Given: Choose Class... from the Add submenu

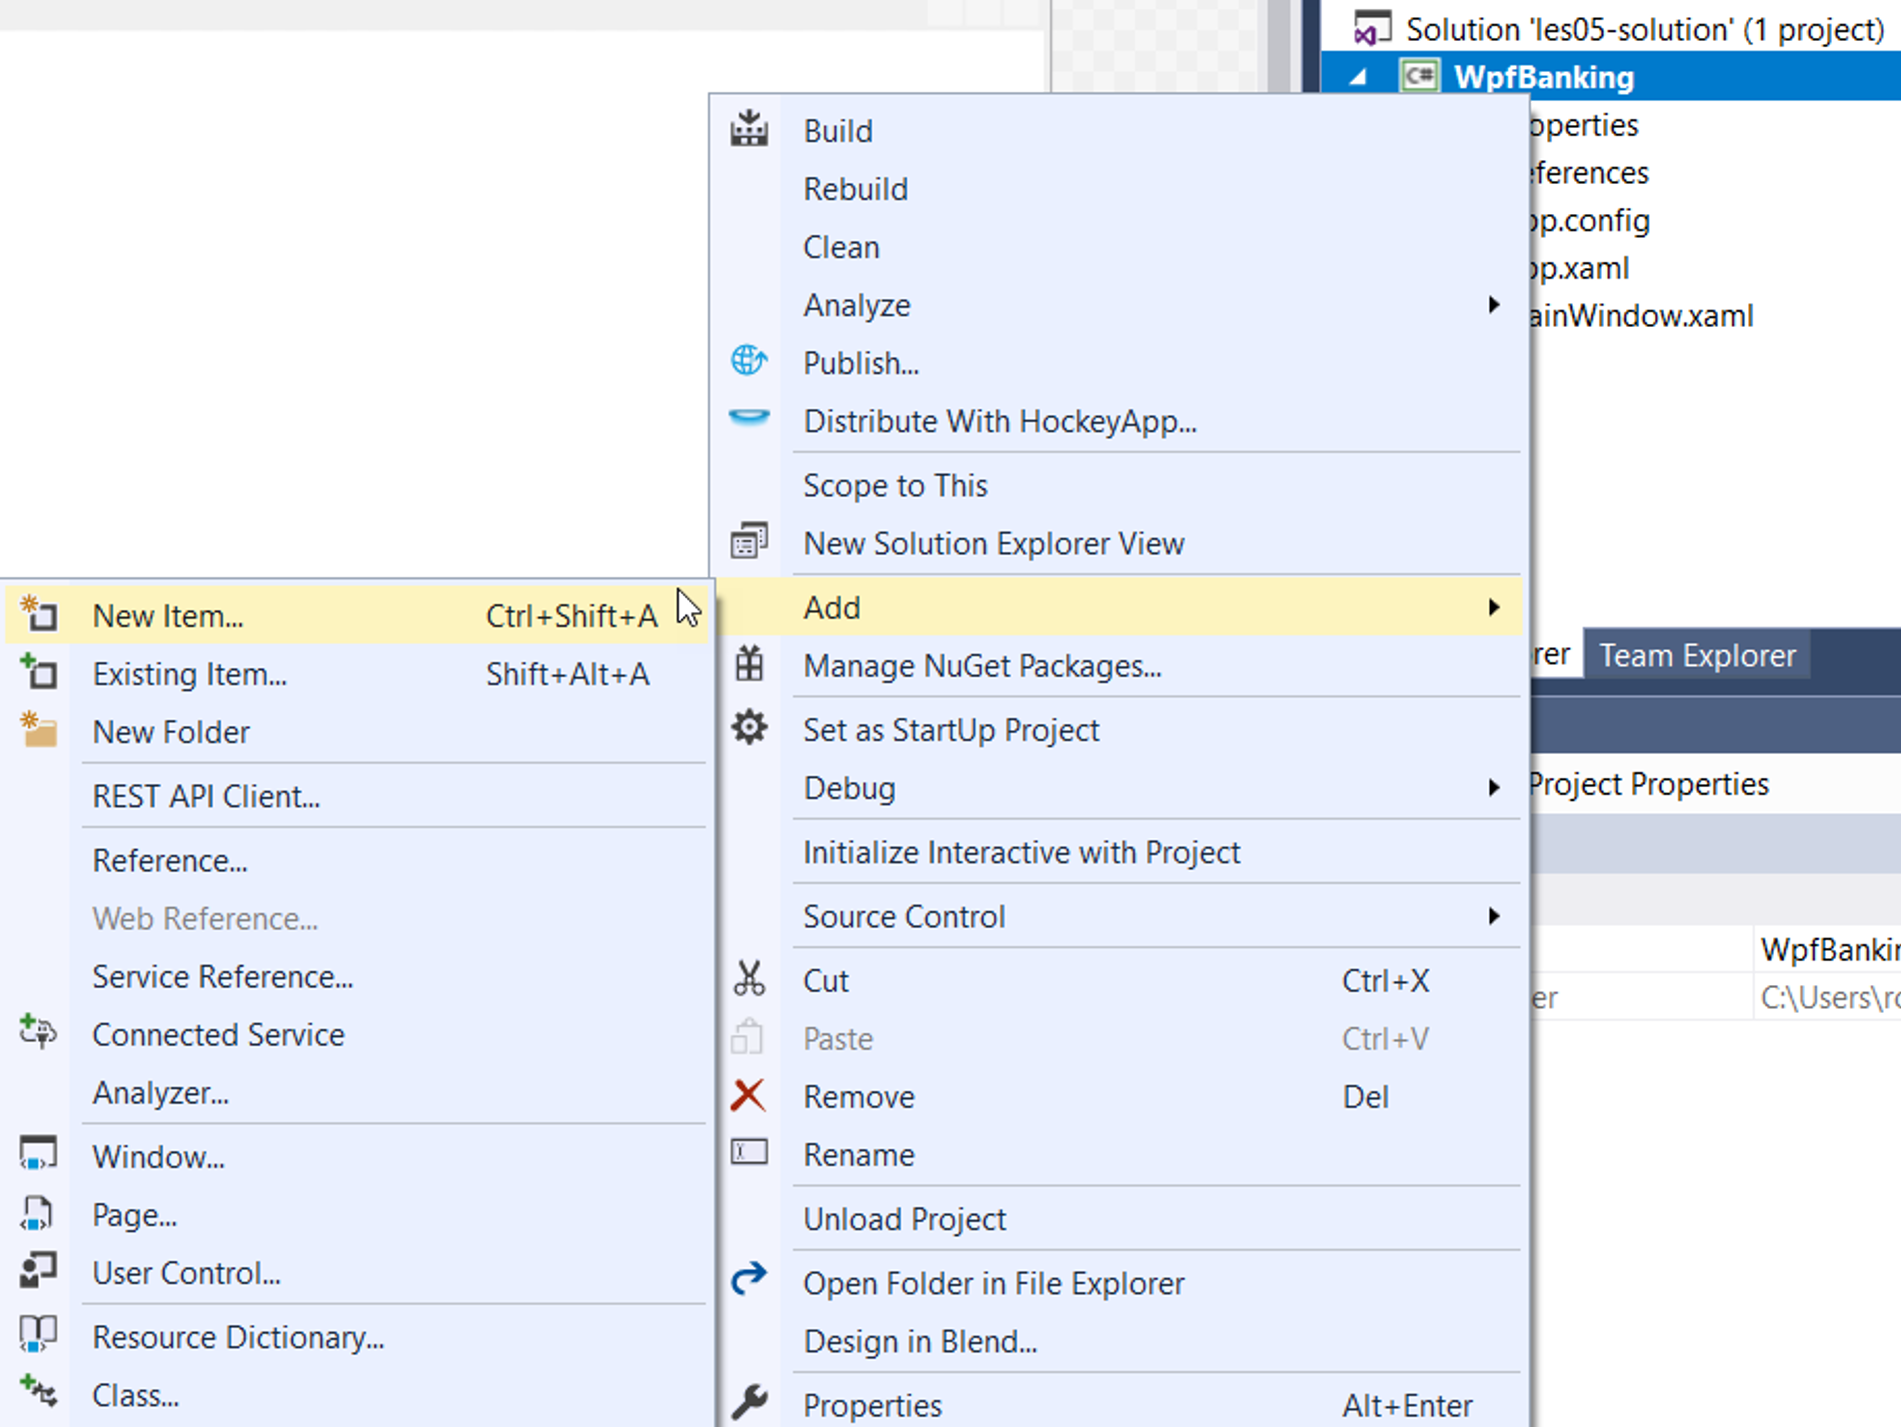Looking at the screenshot, I should click(136, 1395).
